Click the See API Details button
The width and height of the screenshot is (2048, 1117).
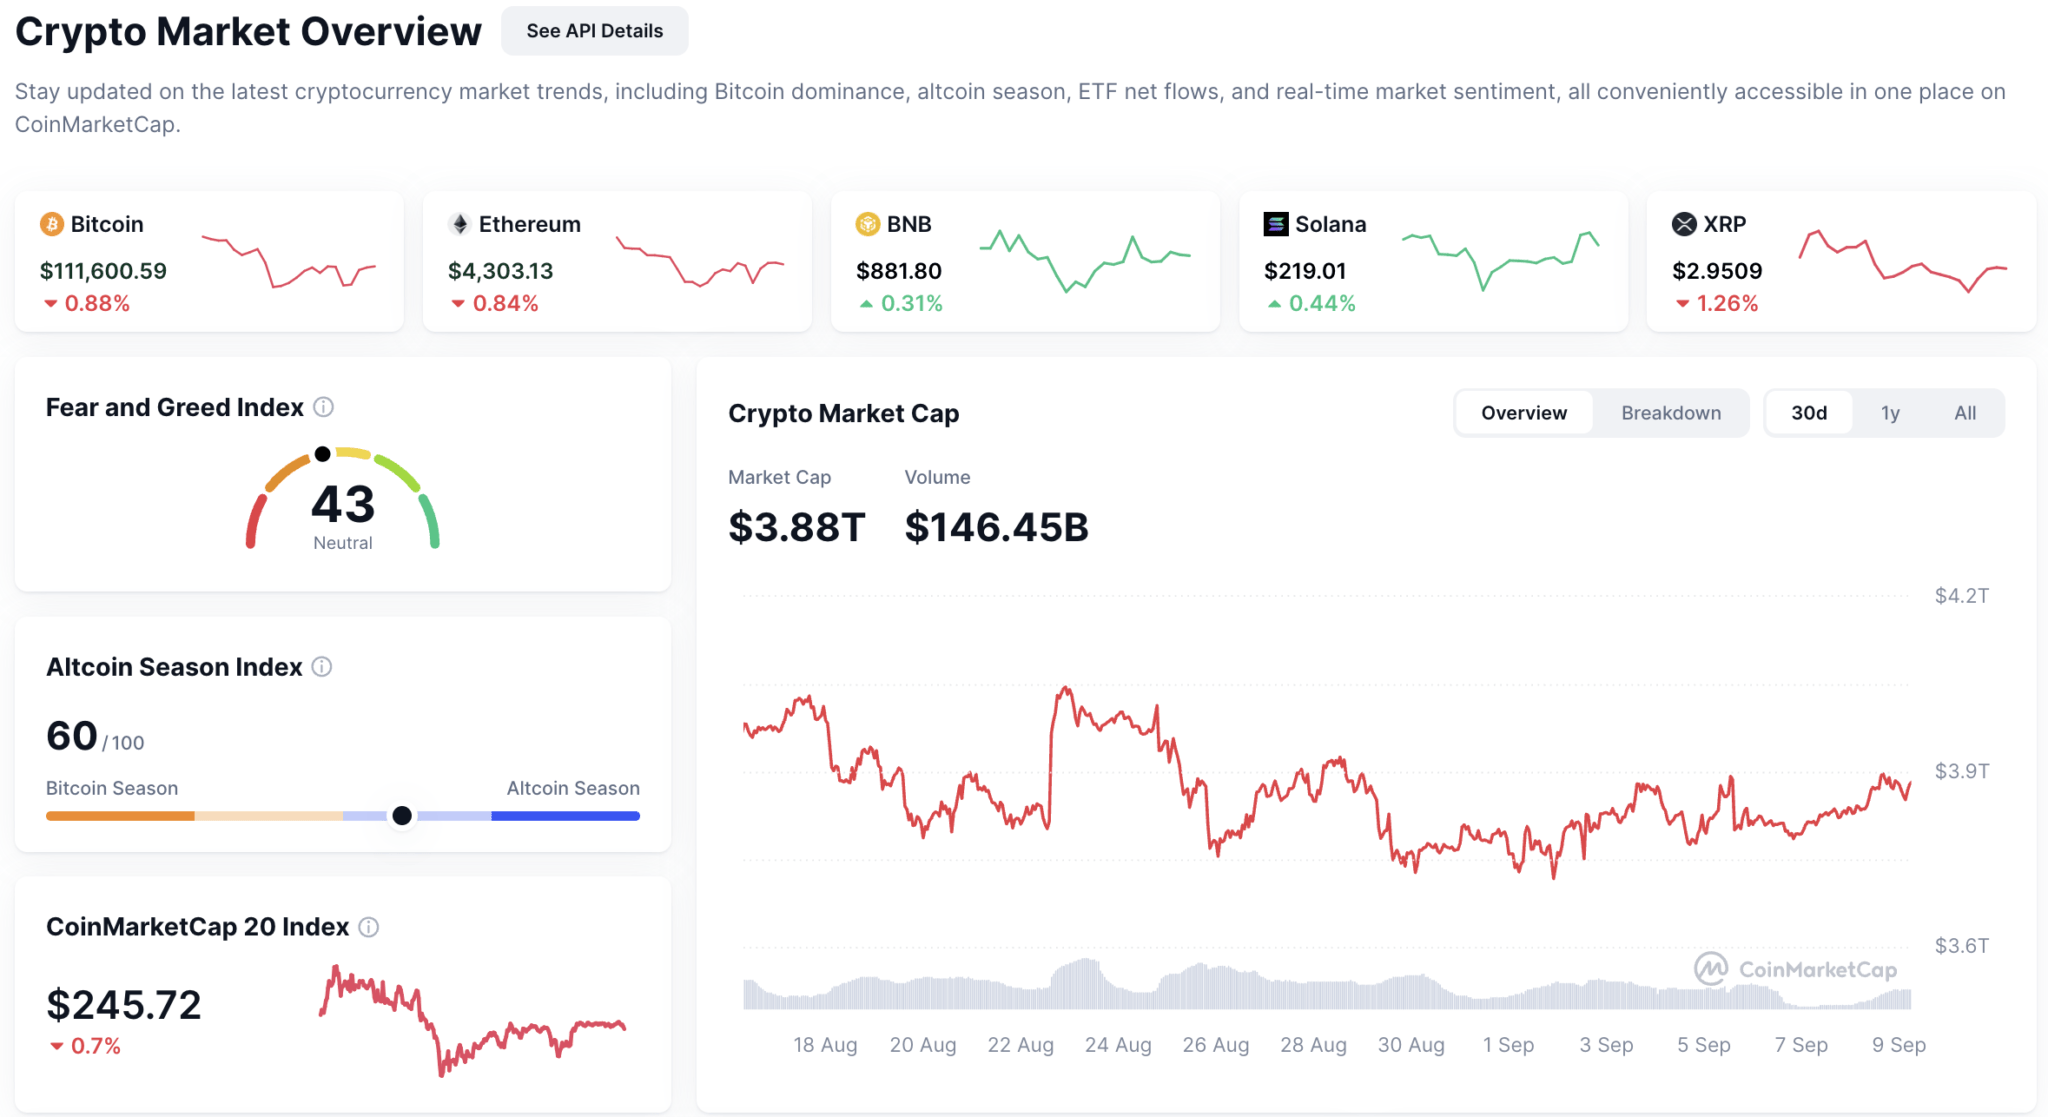coord(594,31)
